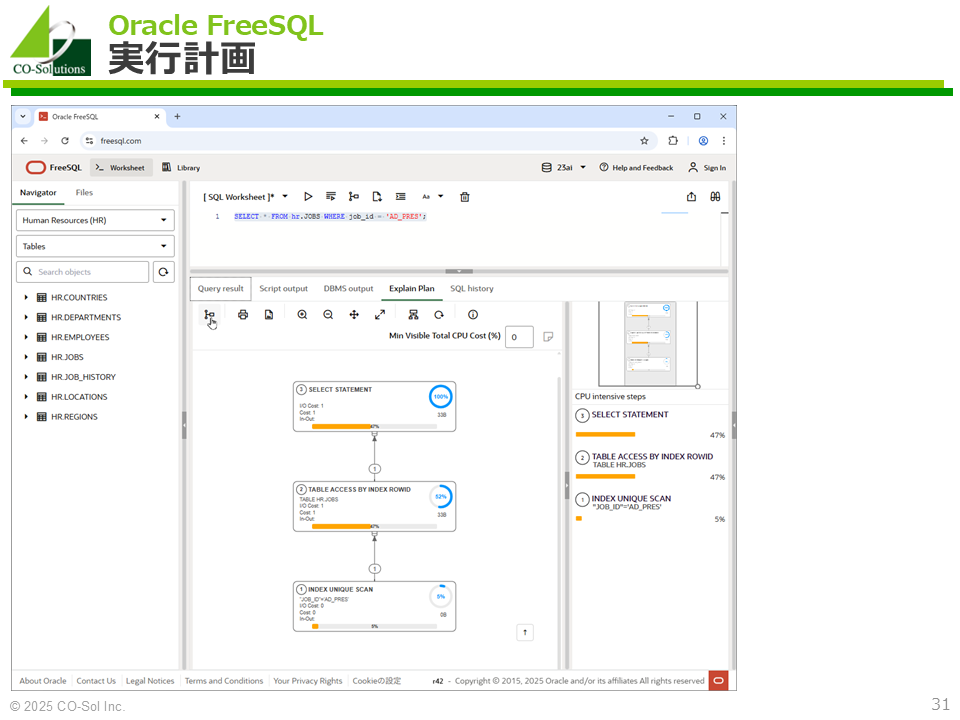Click the Run Statement play icon
This screenshot has height=720, width=960.
pos(308,197)
